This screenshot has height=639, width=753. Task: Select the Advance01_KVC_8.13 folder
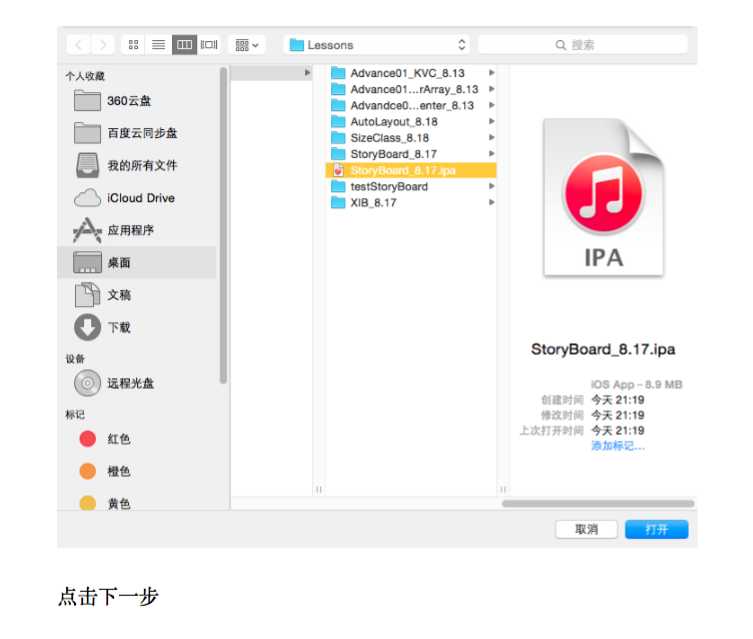tap(411, 73)
